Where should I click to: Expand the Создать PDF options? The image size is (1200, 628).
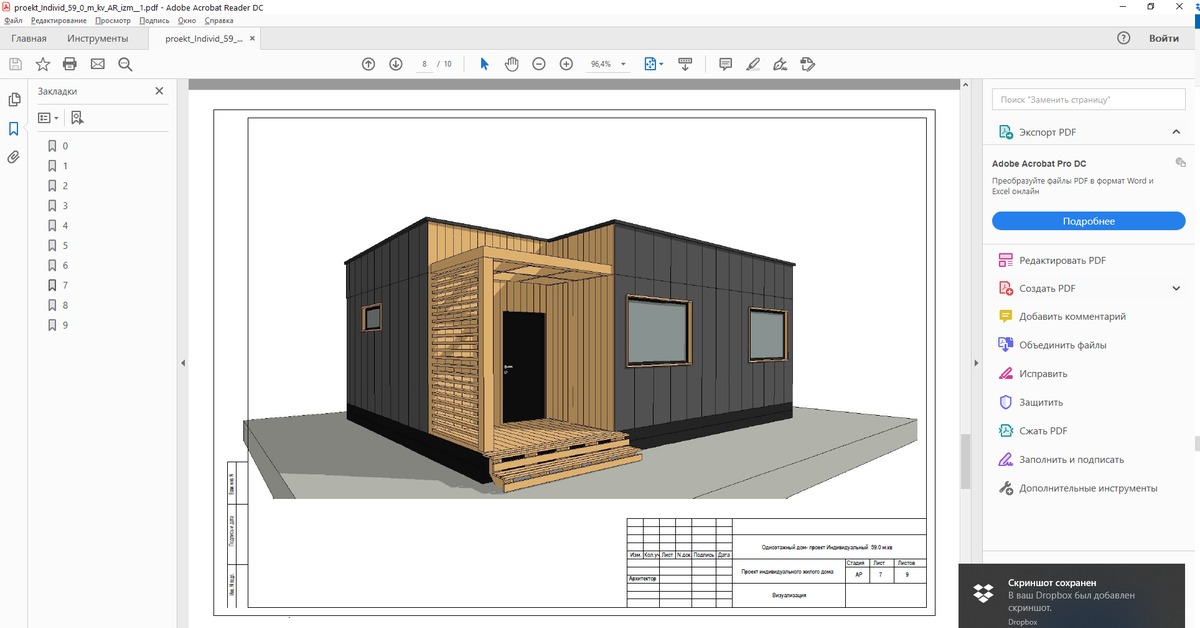coord(1176,288)
